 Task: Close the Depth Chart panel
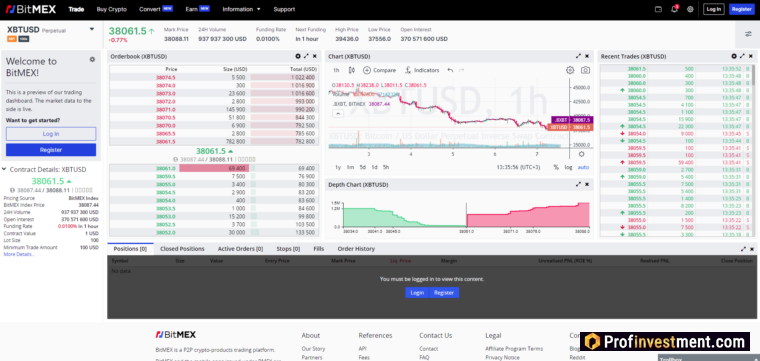(587, 184)
